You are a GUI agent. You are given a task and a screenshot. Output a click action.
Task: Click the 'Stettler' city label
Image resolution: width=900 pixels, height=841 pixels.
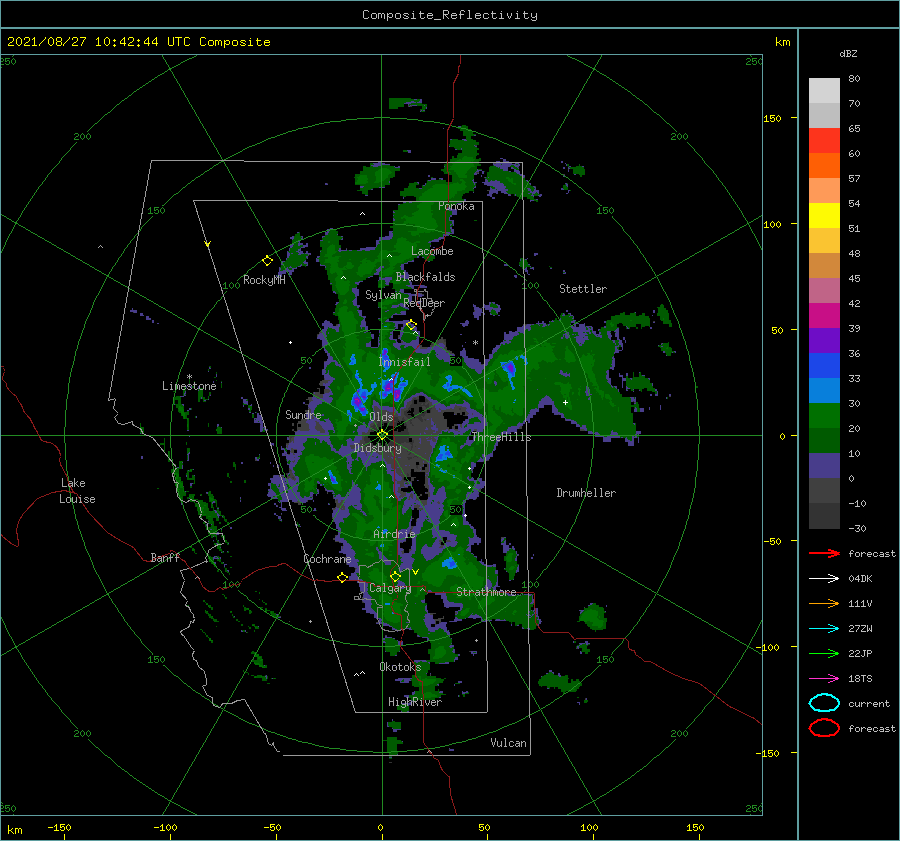(583, 289)
